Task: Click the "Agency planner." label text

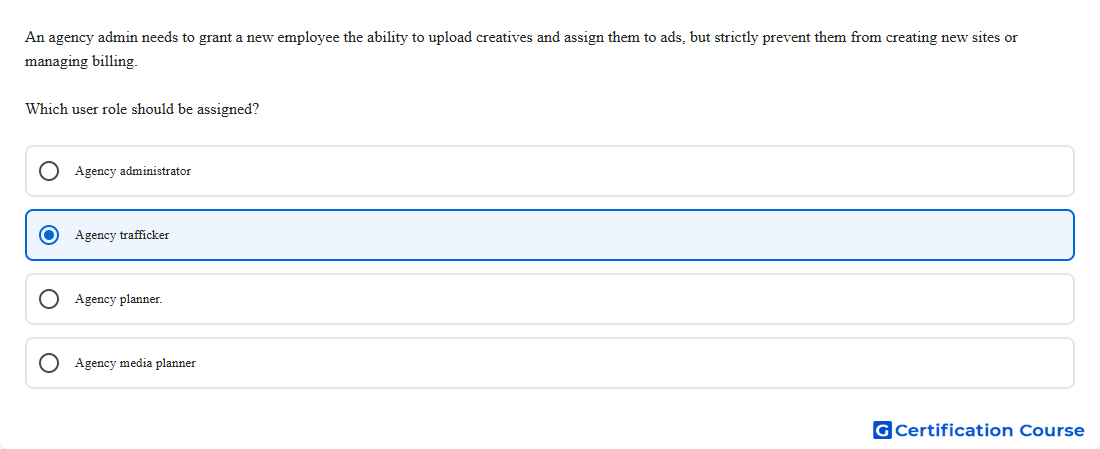Action: point(119,299)
